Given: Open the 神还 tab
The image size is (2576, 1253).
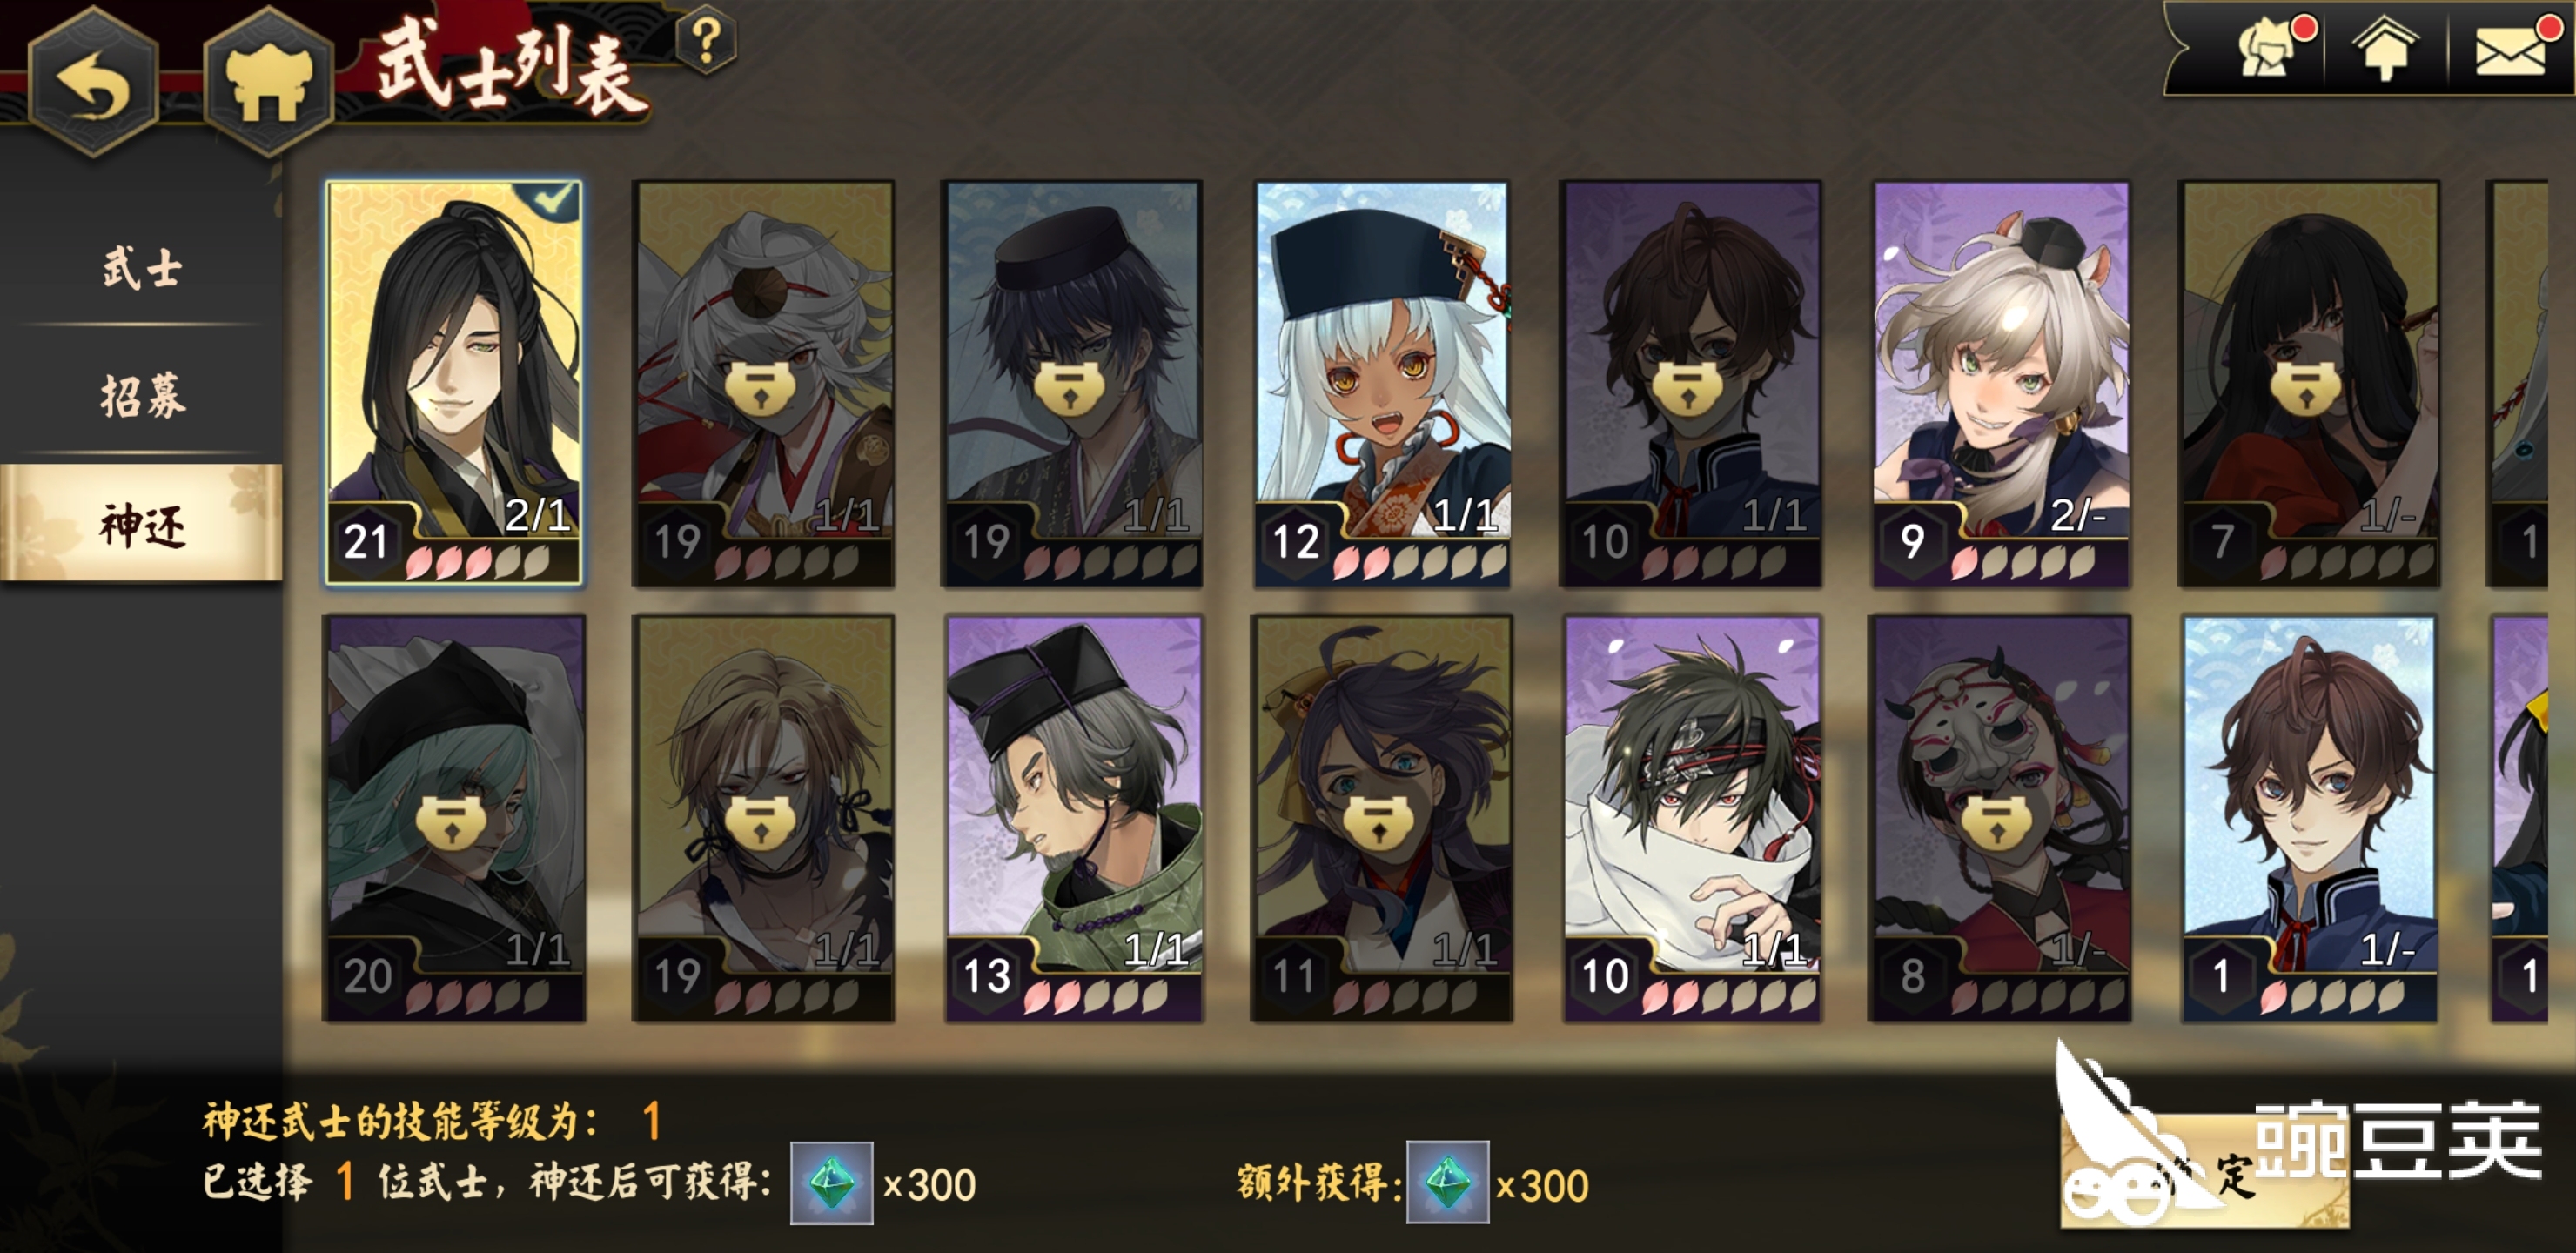Looking at the screenshot, I should pyautogui.click(x=142, y=522).
